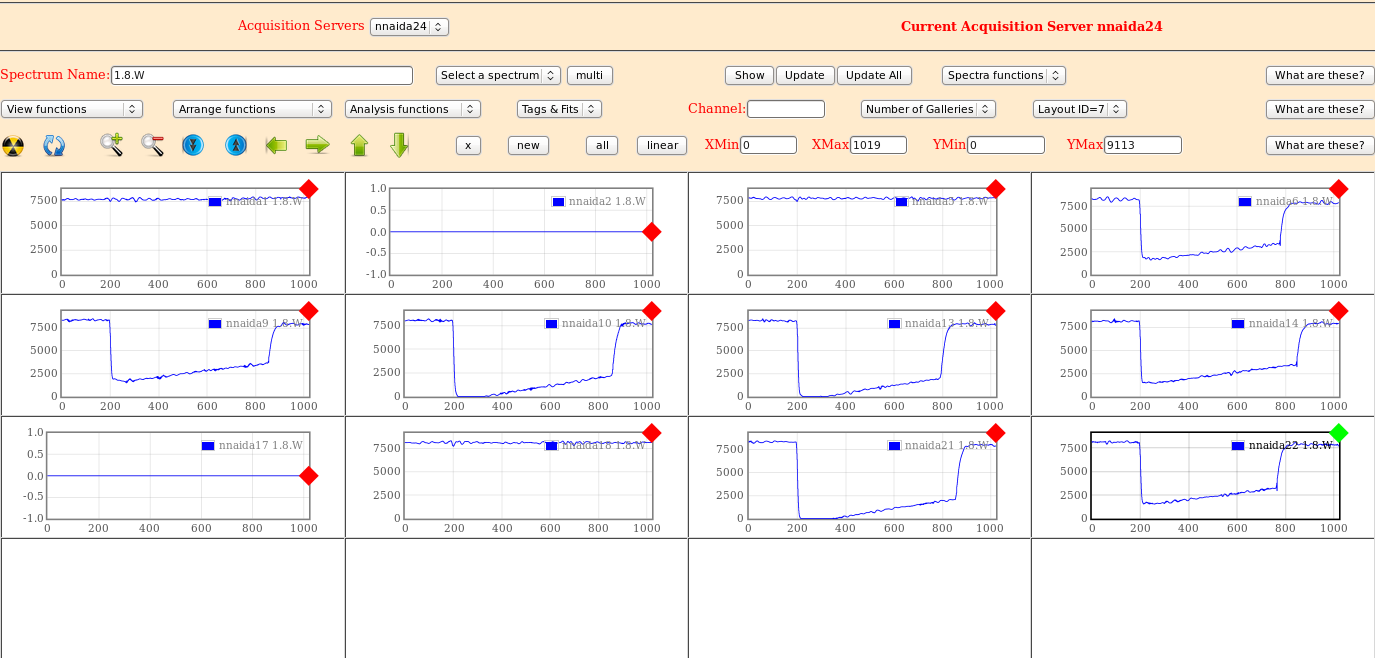Expand the Select a spectrum dropdown

pos(498,75)
